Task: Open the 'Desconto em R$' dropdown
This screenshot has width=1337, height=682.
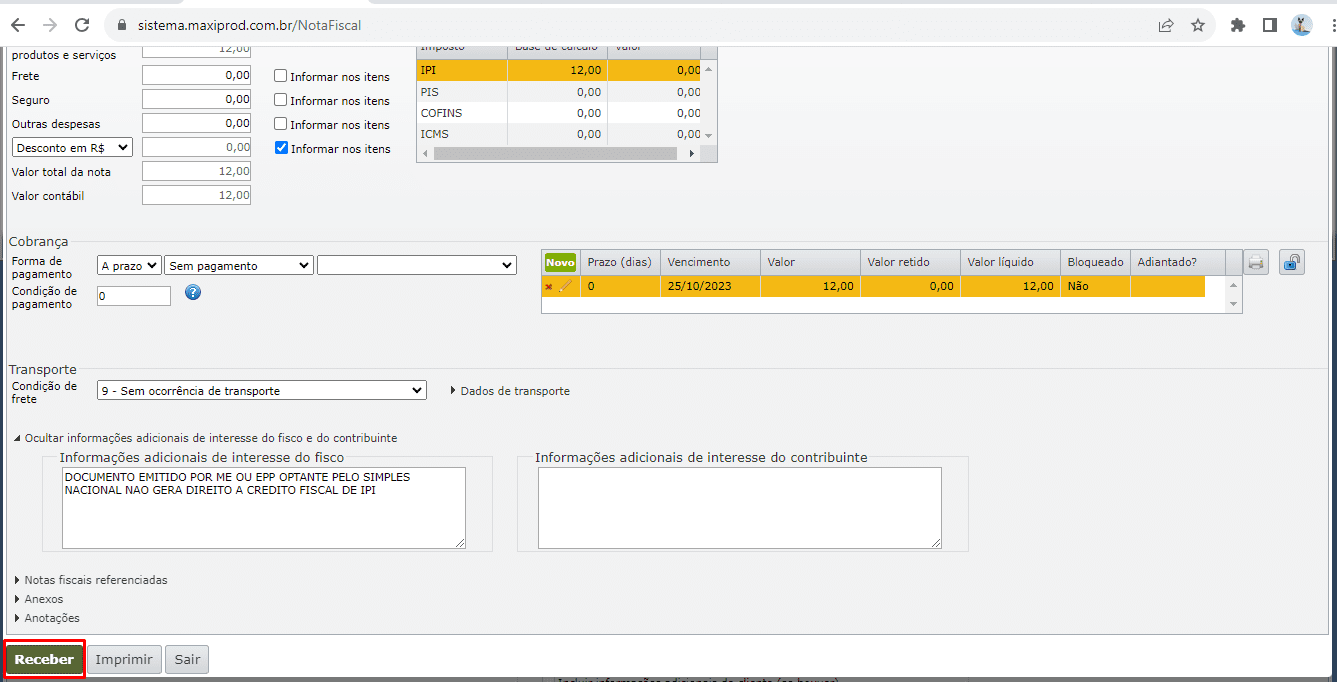Action: pyautogui.click(x=72, y=147)
